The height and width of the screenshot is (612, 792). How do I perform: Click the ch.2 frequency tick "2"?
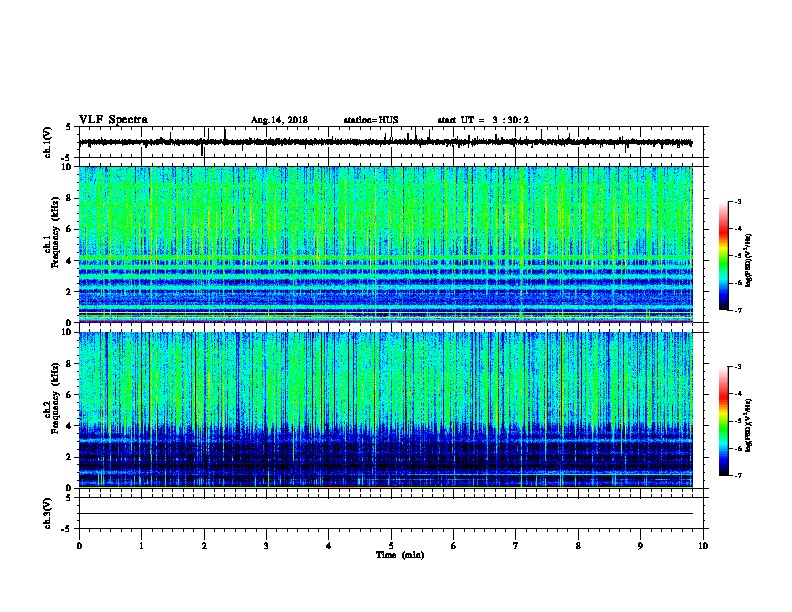pyautogui.click(x=69, y=457)
